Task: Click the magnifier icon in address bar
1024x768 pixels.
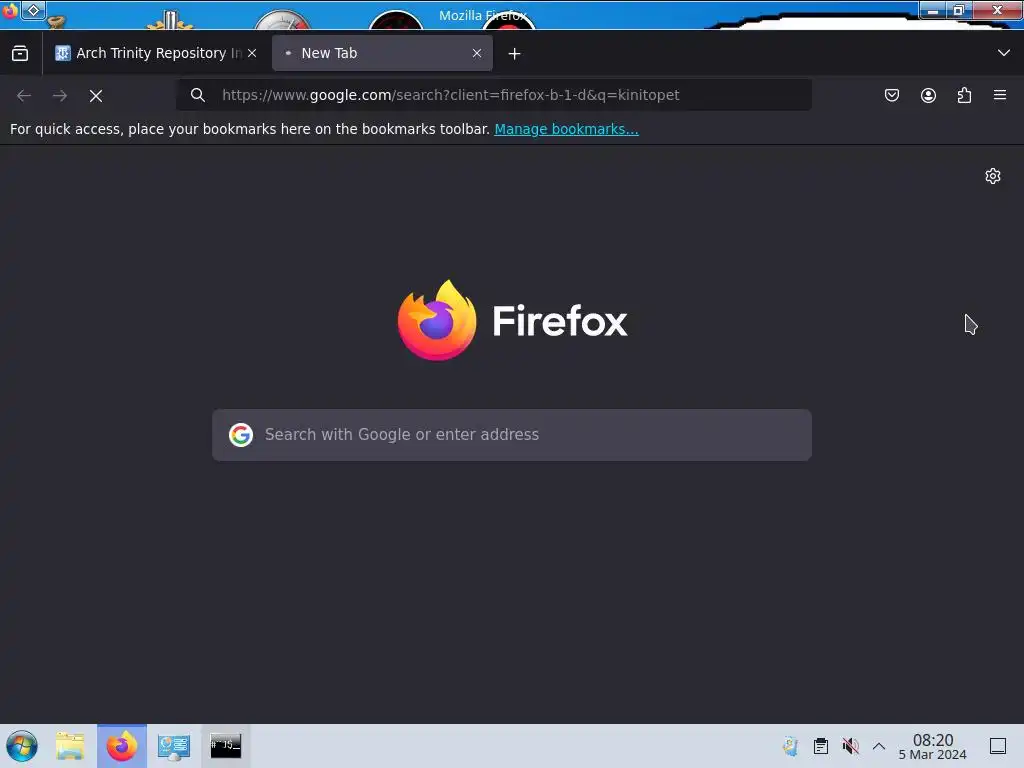Action: [198, 95]
